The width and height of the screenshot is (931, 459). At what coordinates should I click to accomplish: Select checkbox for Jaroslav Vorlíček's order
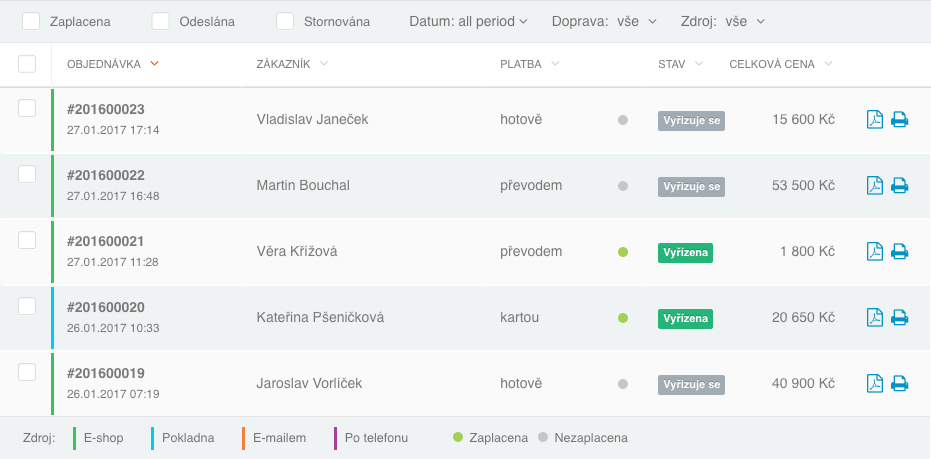[27, 373]
